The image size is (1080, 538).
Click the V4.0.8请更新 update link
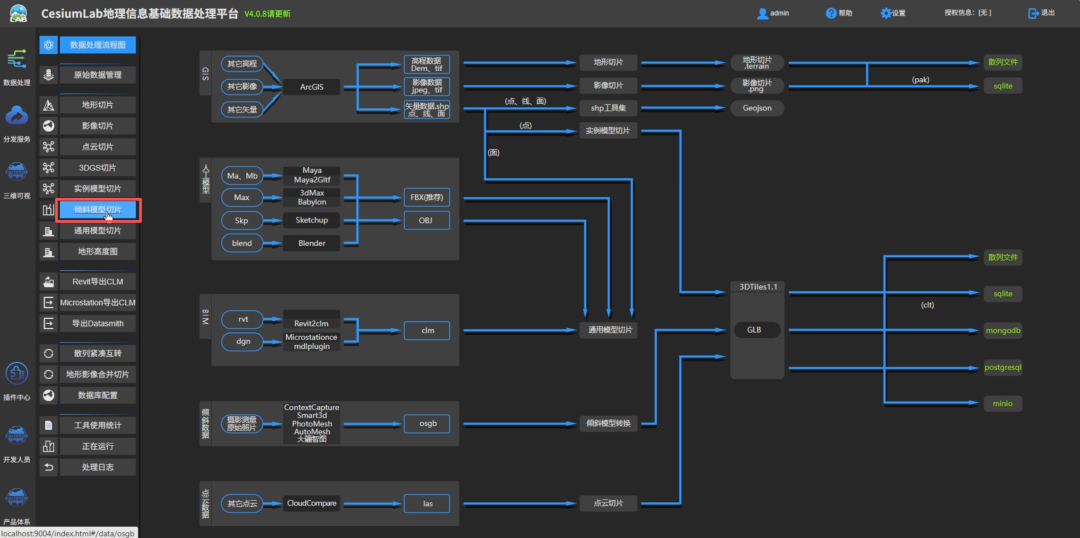(x=269, y=14)
